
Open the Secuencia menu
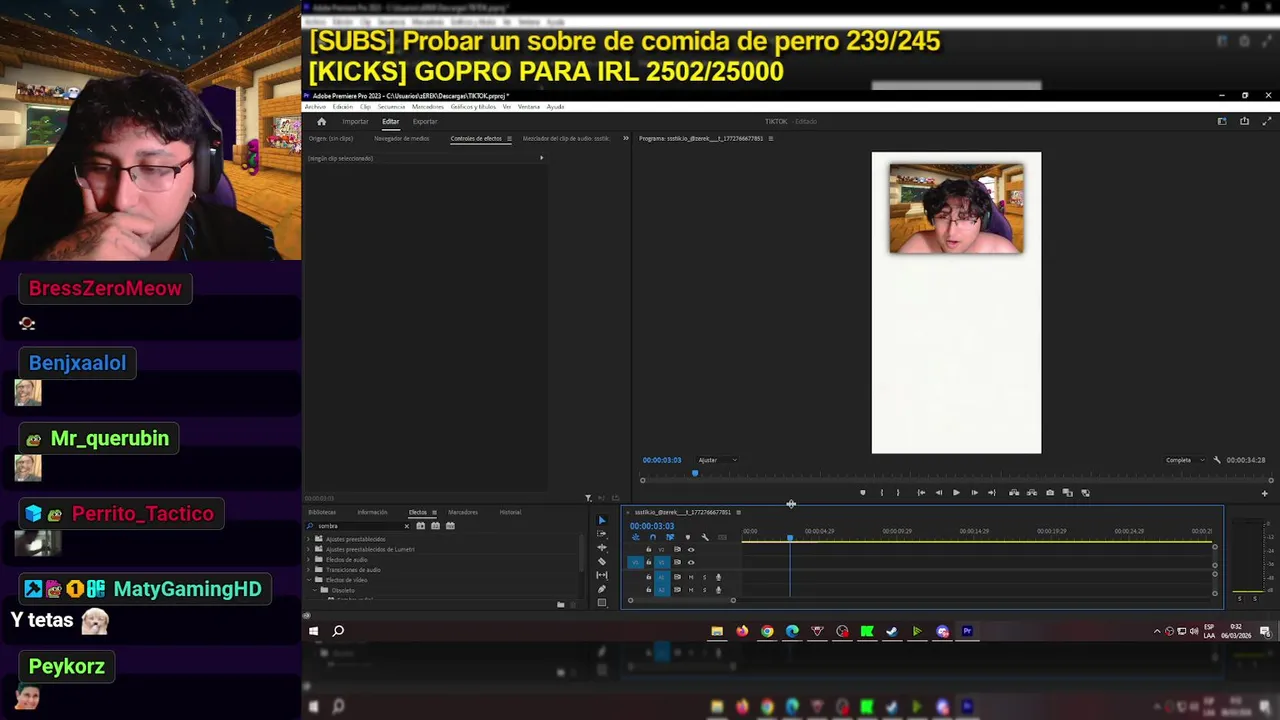[391, 107]
